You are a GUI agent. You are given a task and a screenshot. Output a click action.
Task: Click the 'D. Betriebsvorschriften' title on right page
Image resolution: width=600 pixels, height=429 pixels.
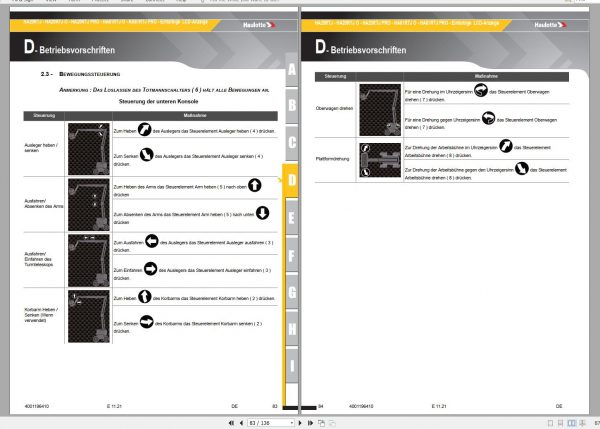point(360,48)
